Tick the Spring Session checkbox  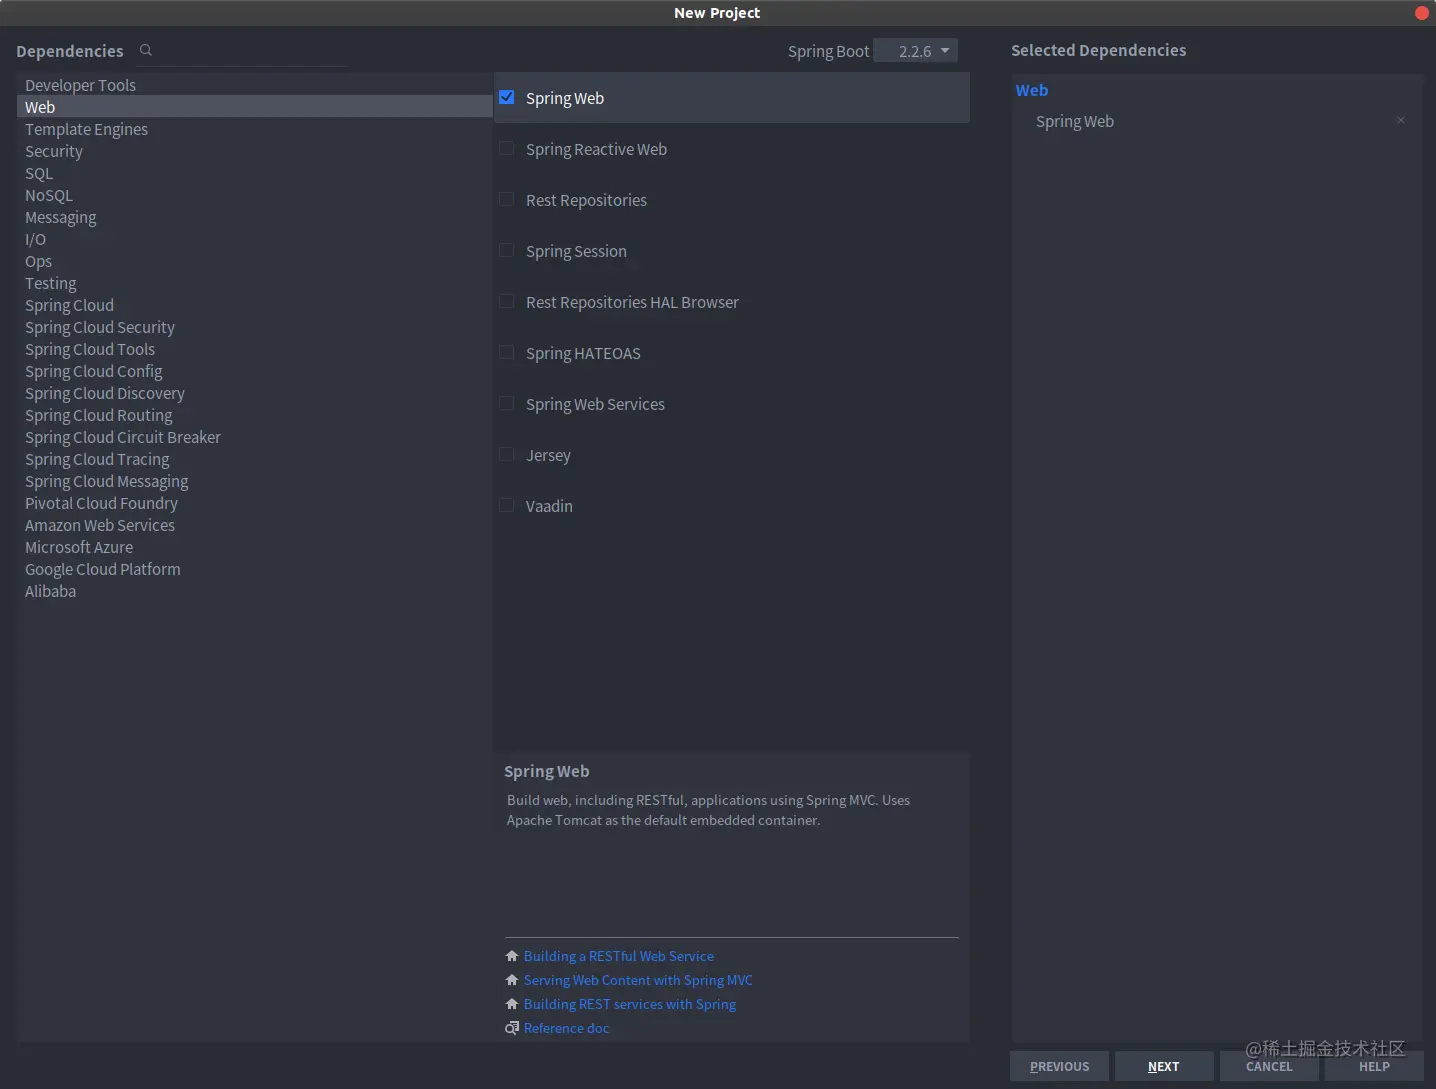coord(507,250)
